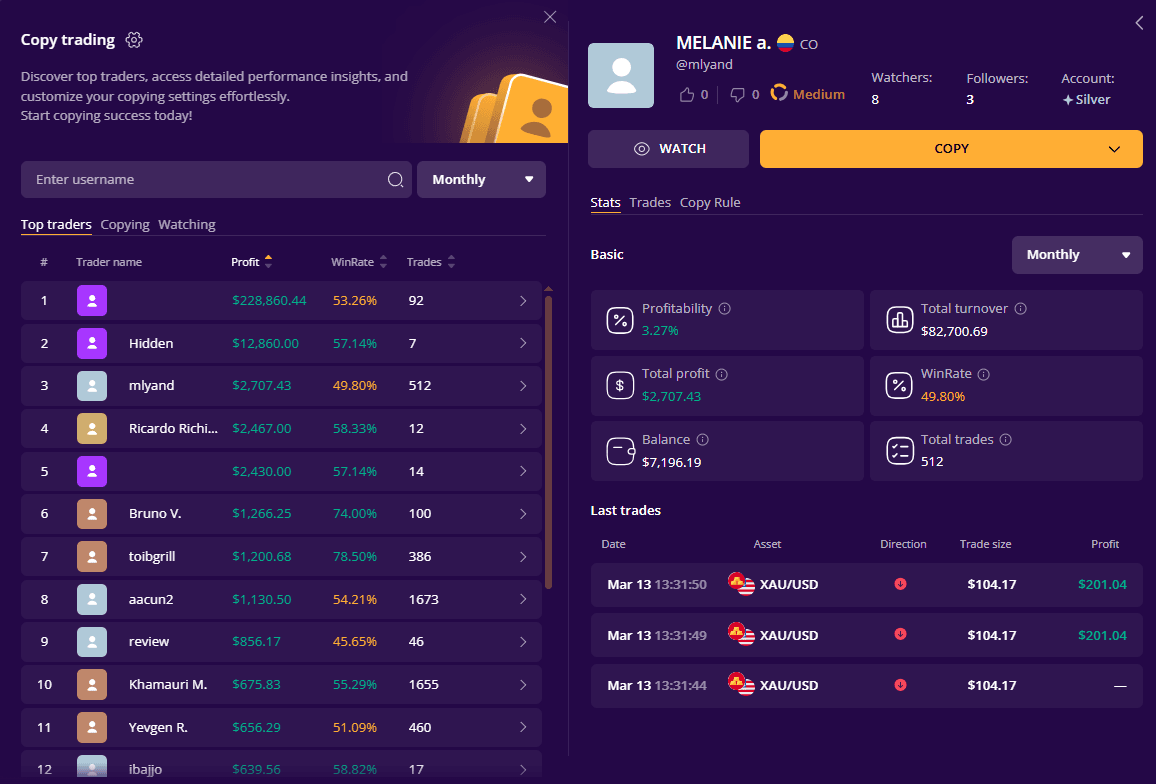
Task: Sort traders by Trades column
Action: pyautogui.click(x=431, y=262)
